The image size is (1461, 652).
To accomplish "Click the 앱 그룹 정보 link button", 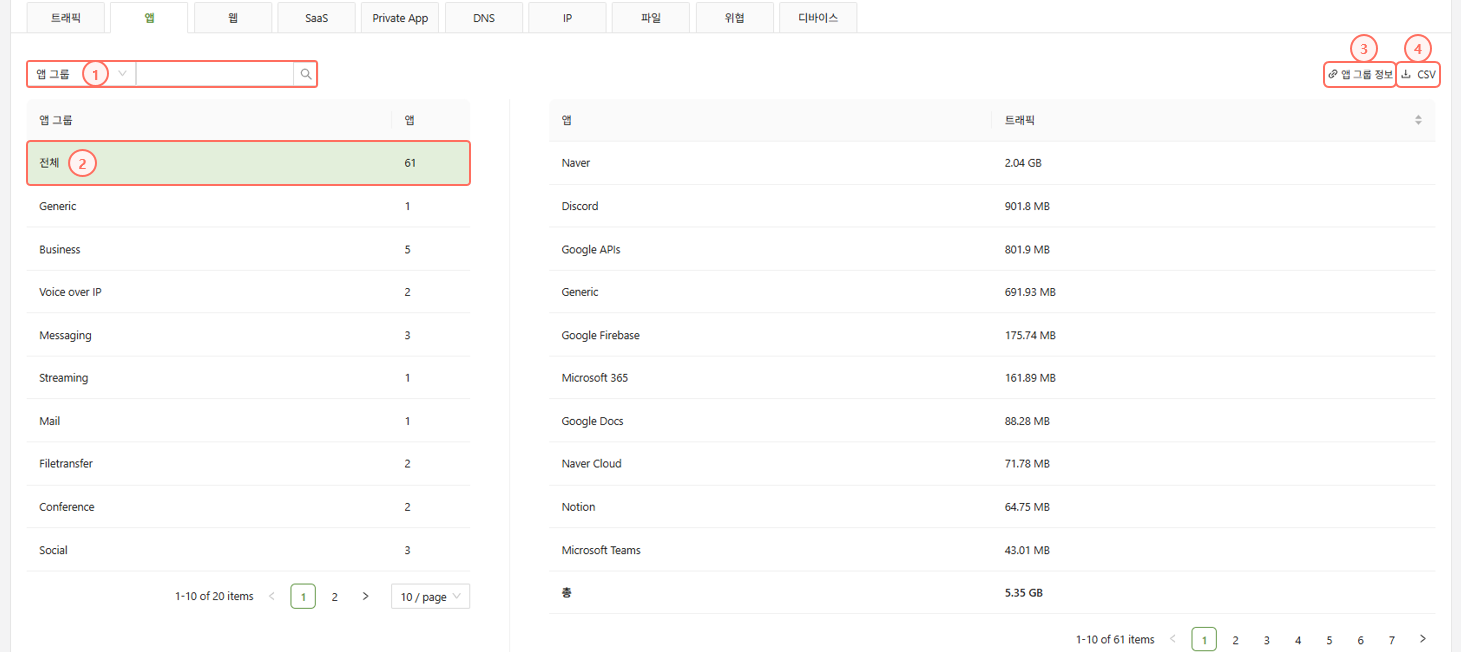I will click(x=1360, y=74).
